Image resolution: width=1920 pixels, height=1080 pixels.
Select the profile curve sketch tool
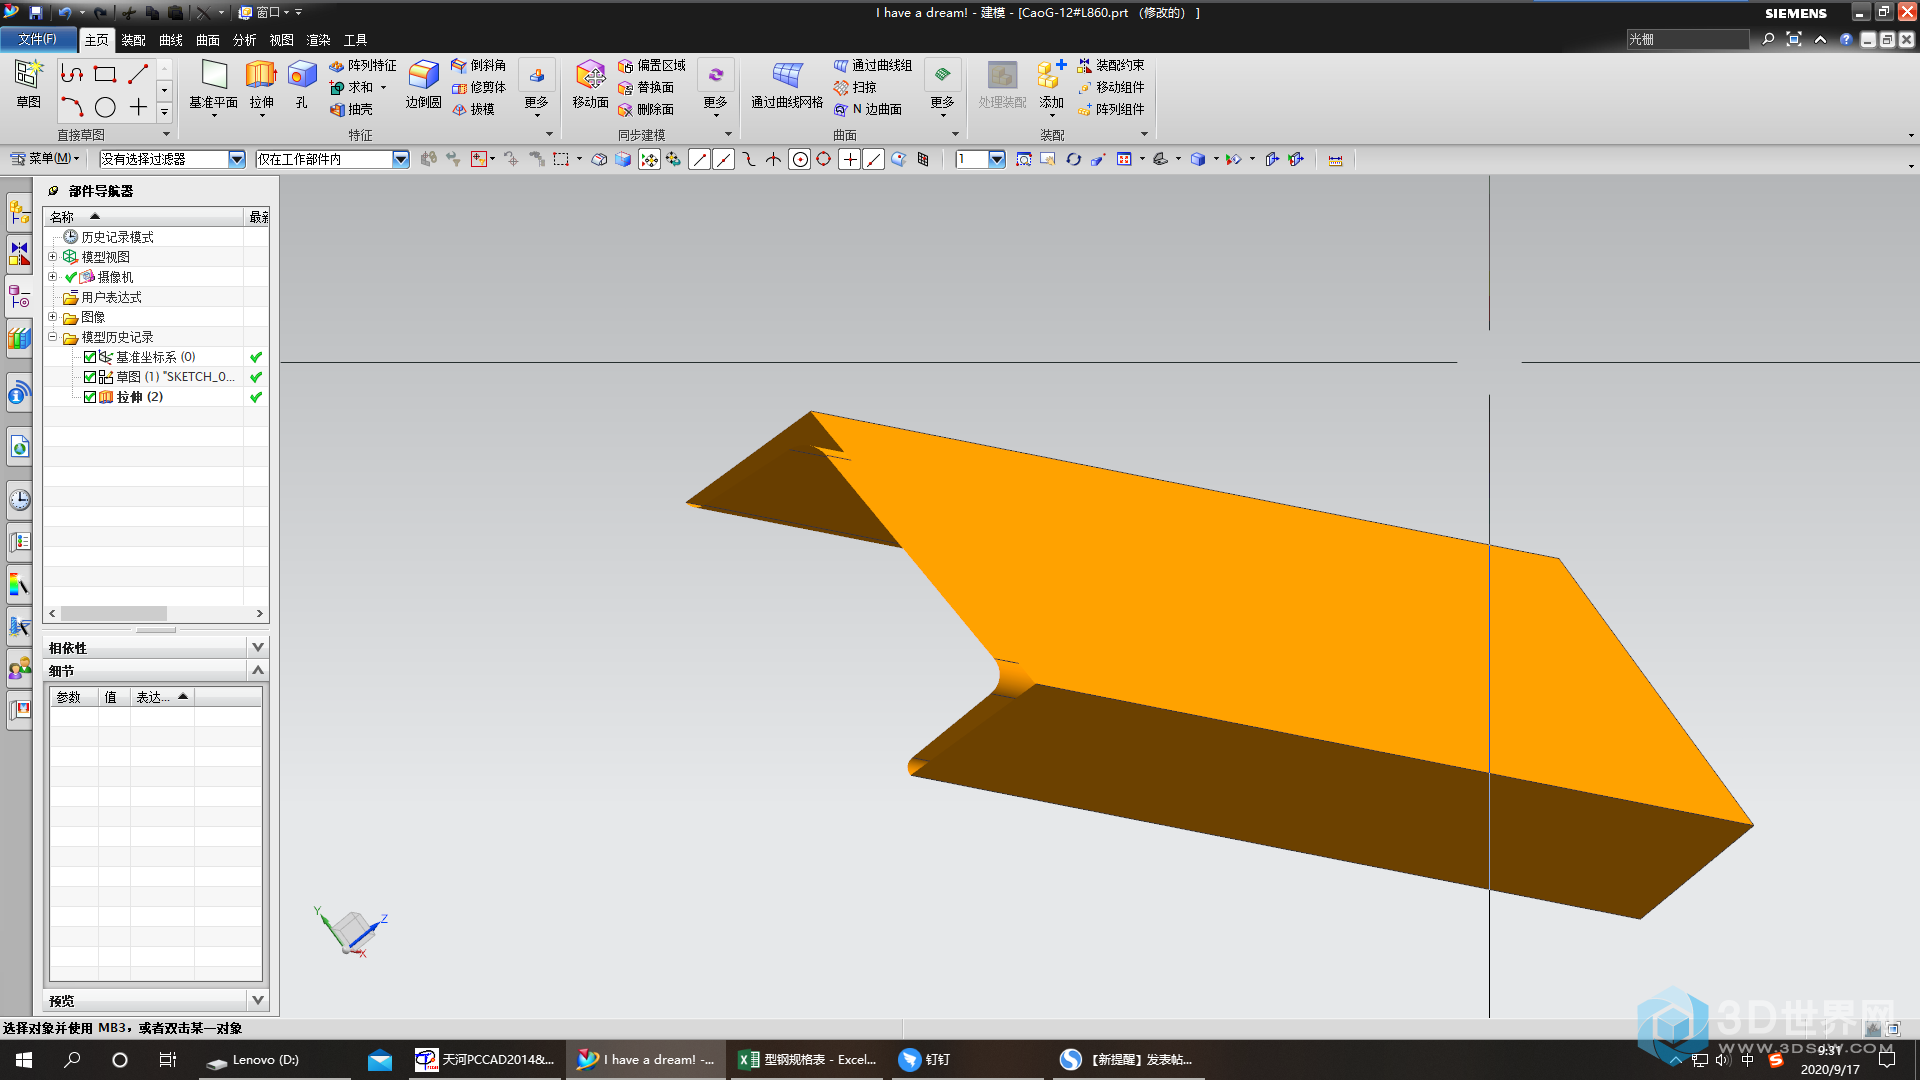72,74
